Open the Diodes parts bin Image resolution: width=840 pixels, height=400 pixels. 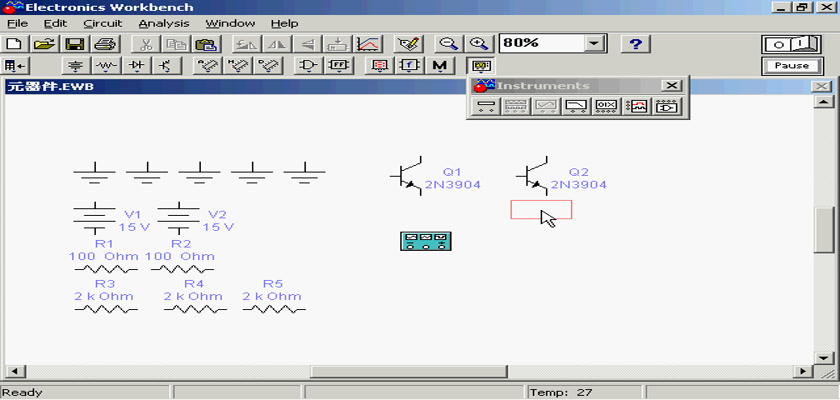pos(137,66)
